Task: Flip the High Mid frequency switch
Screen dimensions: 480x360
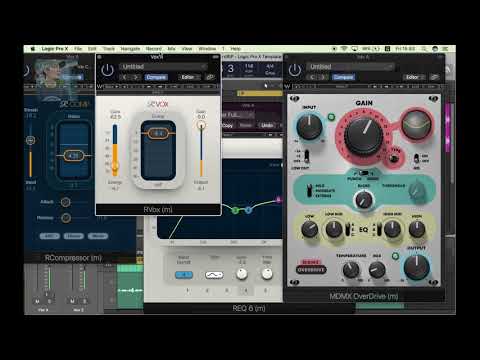Action: pos(379,229)
